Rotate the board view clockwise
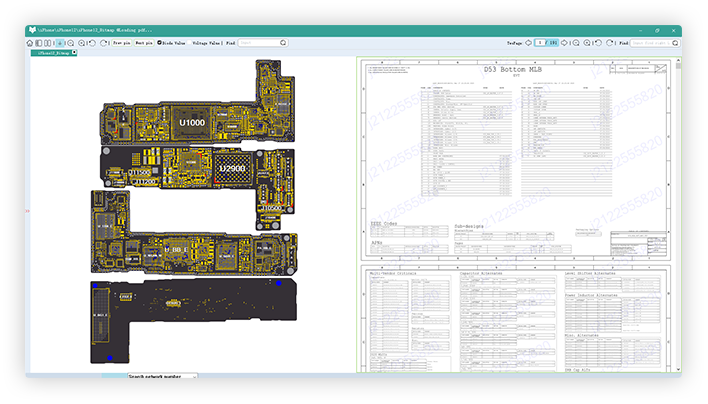Viewport: 708px width, 404px height. (x=103, y=43)
